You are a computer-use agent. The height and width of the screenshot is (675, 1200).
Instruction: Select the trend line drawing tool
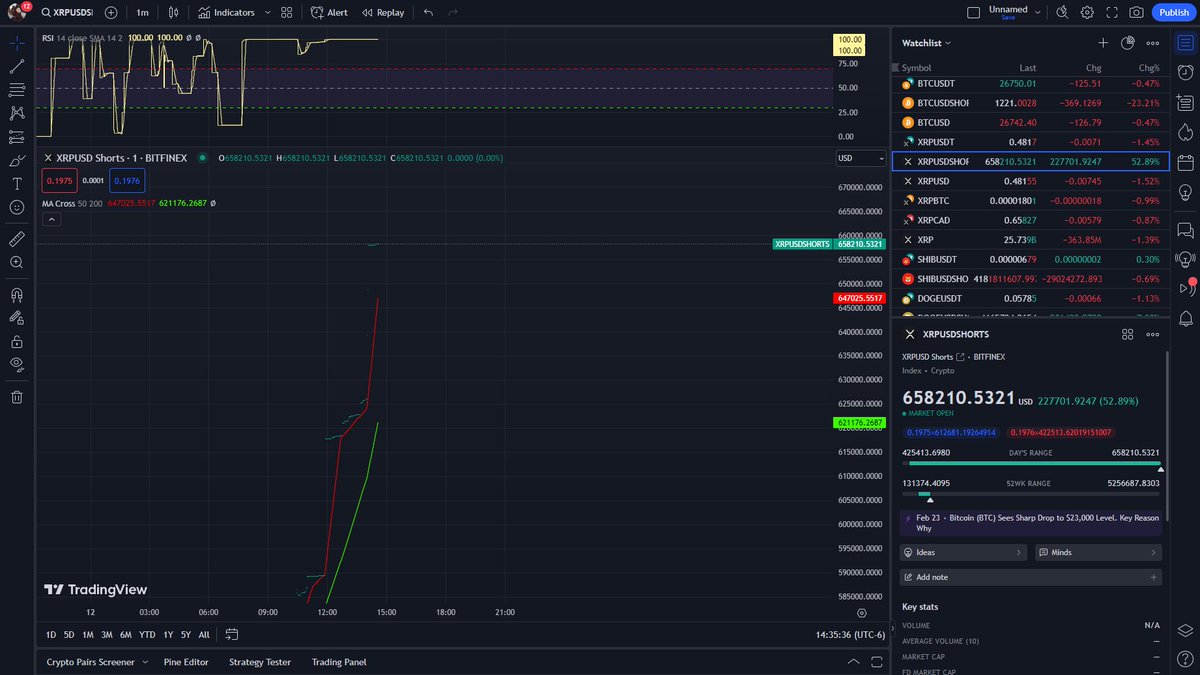17,67
